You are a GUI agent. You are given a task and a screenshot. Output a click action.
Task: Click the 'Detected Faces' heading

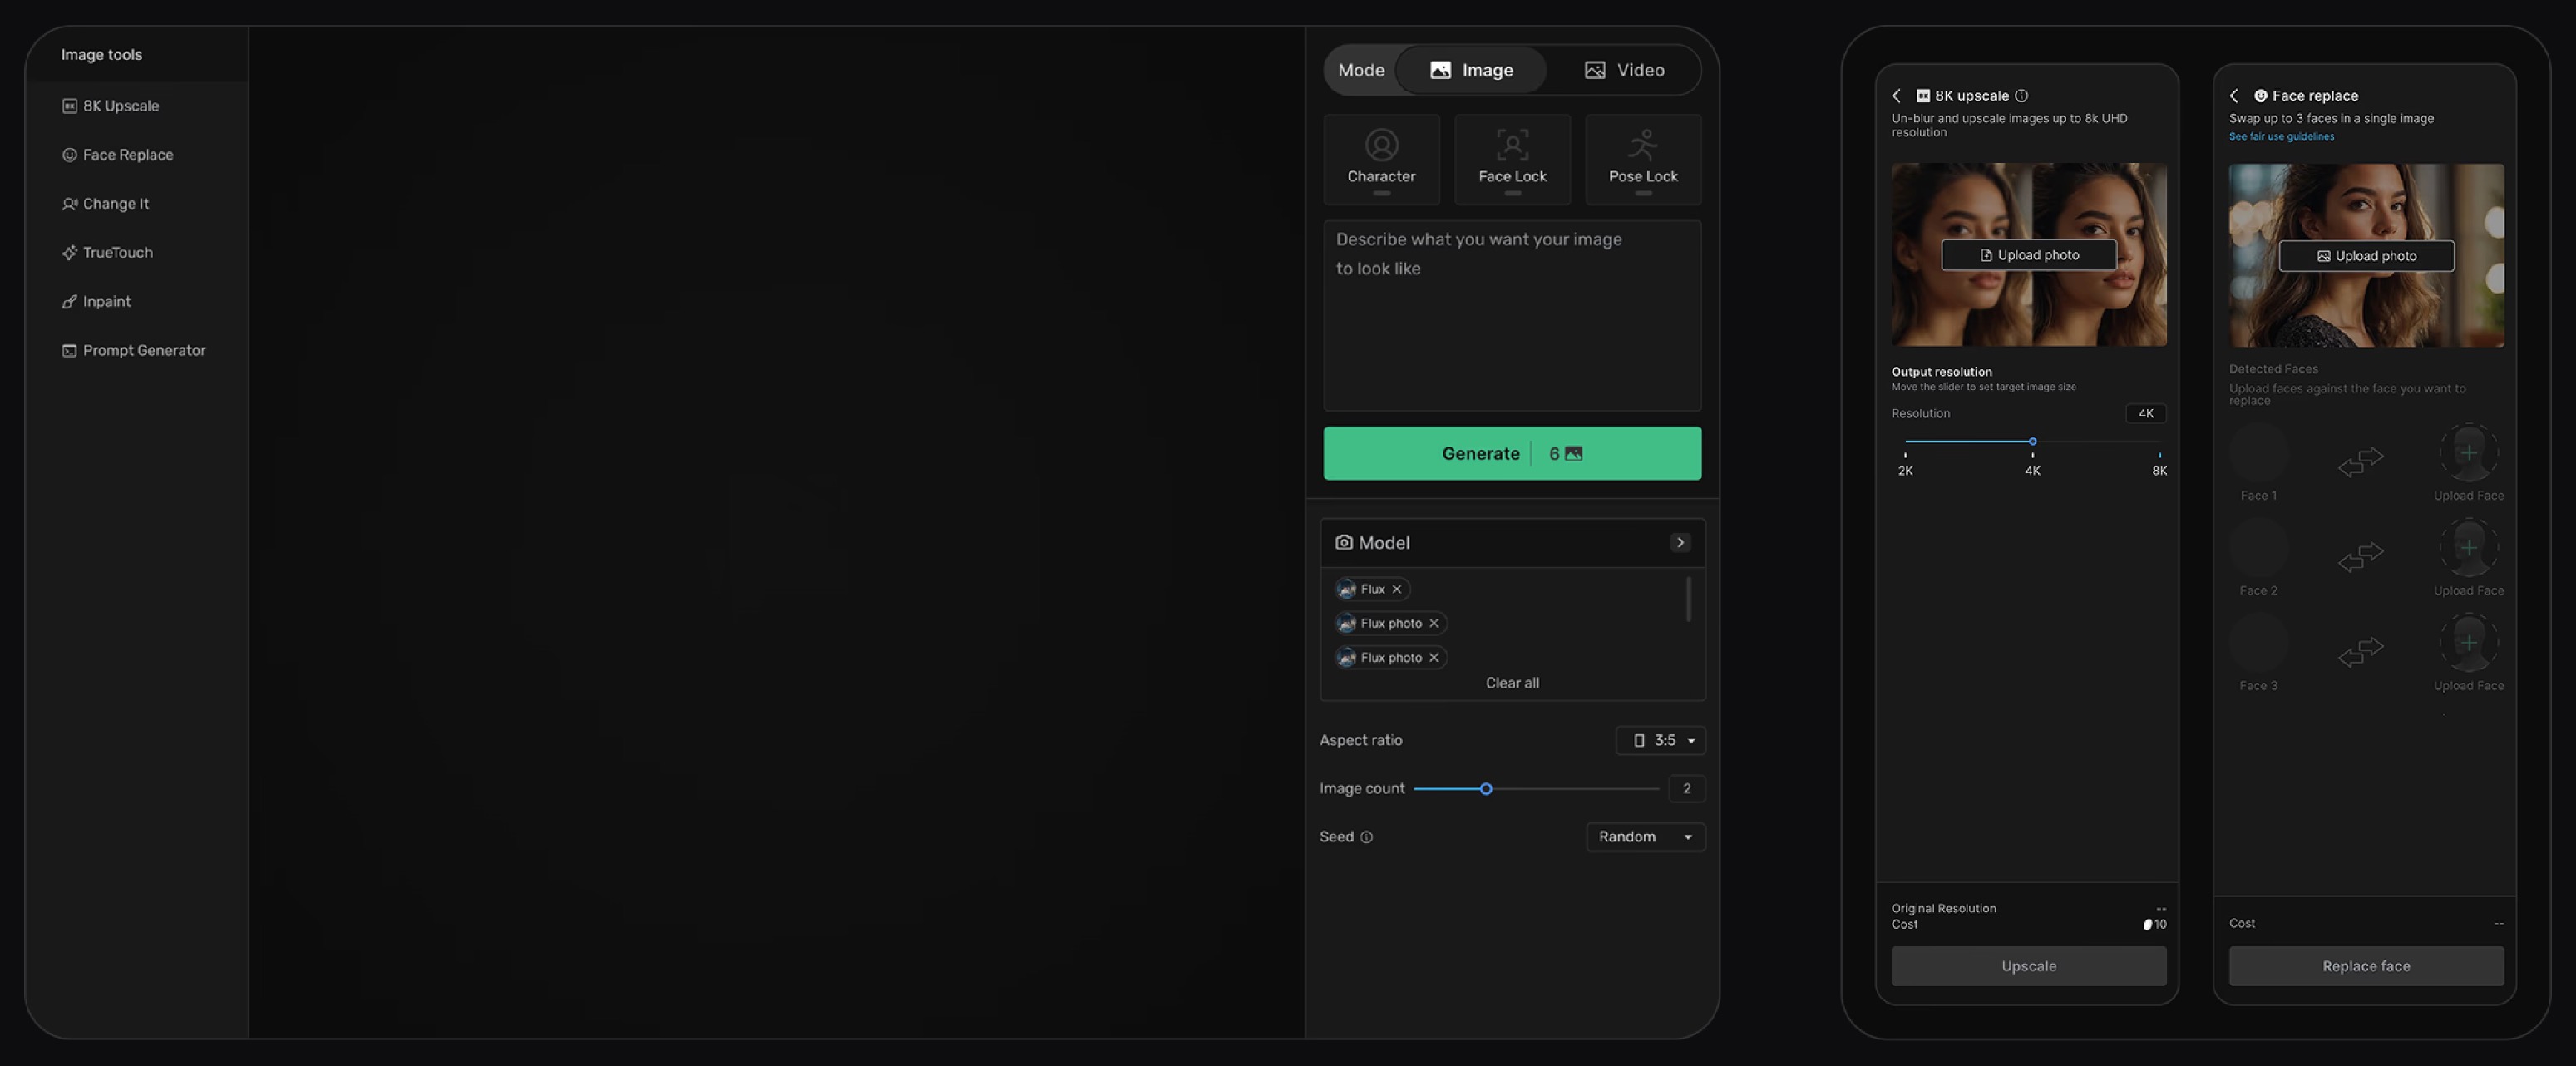2273,369
